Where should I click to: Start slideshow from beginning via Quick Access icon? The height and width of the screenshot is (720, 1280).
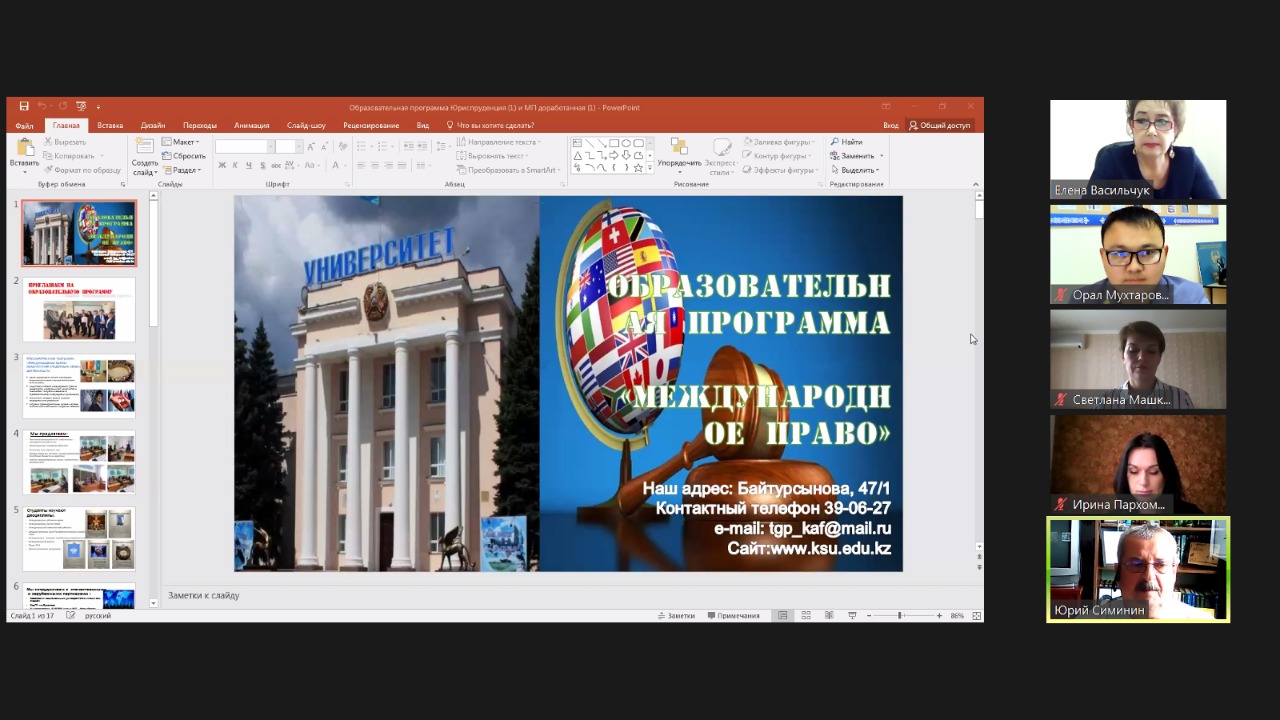tap(81, 107)
